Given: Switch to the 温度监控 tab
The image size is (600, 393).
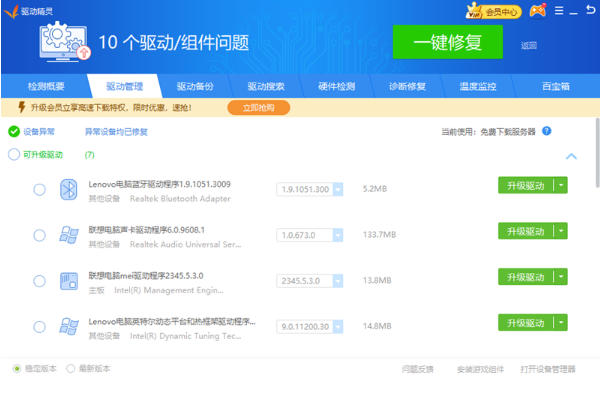Looking at the screenshot, I should pyautogui.click(x=478, y=86).
